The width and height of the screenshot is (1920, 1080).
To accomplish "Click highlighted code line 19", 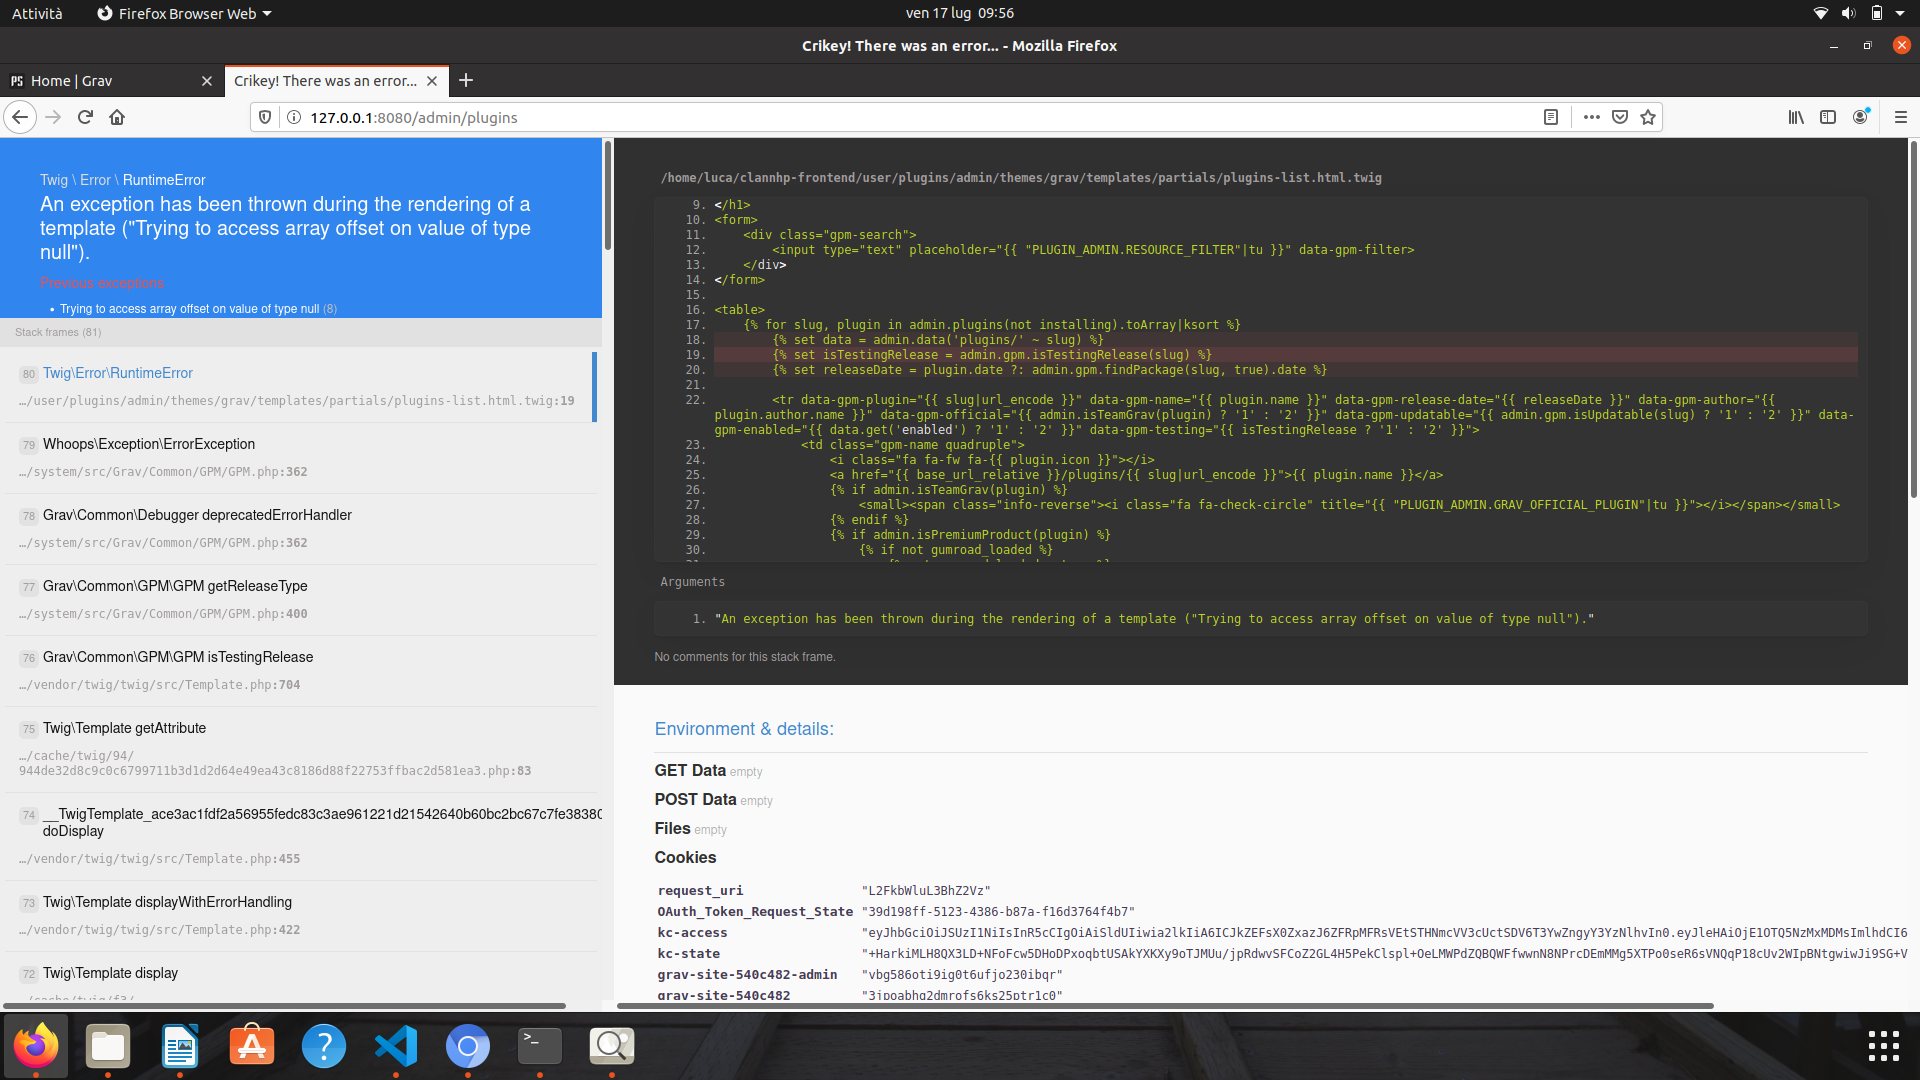I will 1286,355.
